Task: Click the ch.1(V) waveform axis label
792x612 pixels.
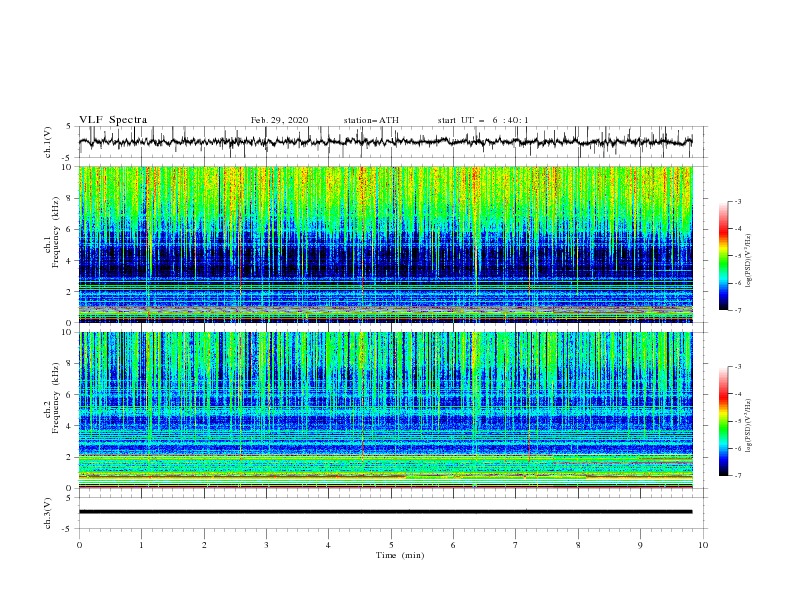Action: pyautogui.click(x=48, y=142)
